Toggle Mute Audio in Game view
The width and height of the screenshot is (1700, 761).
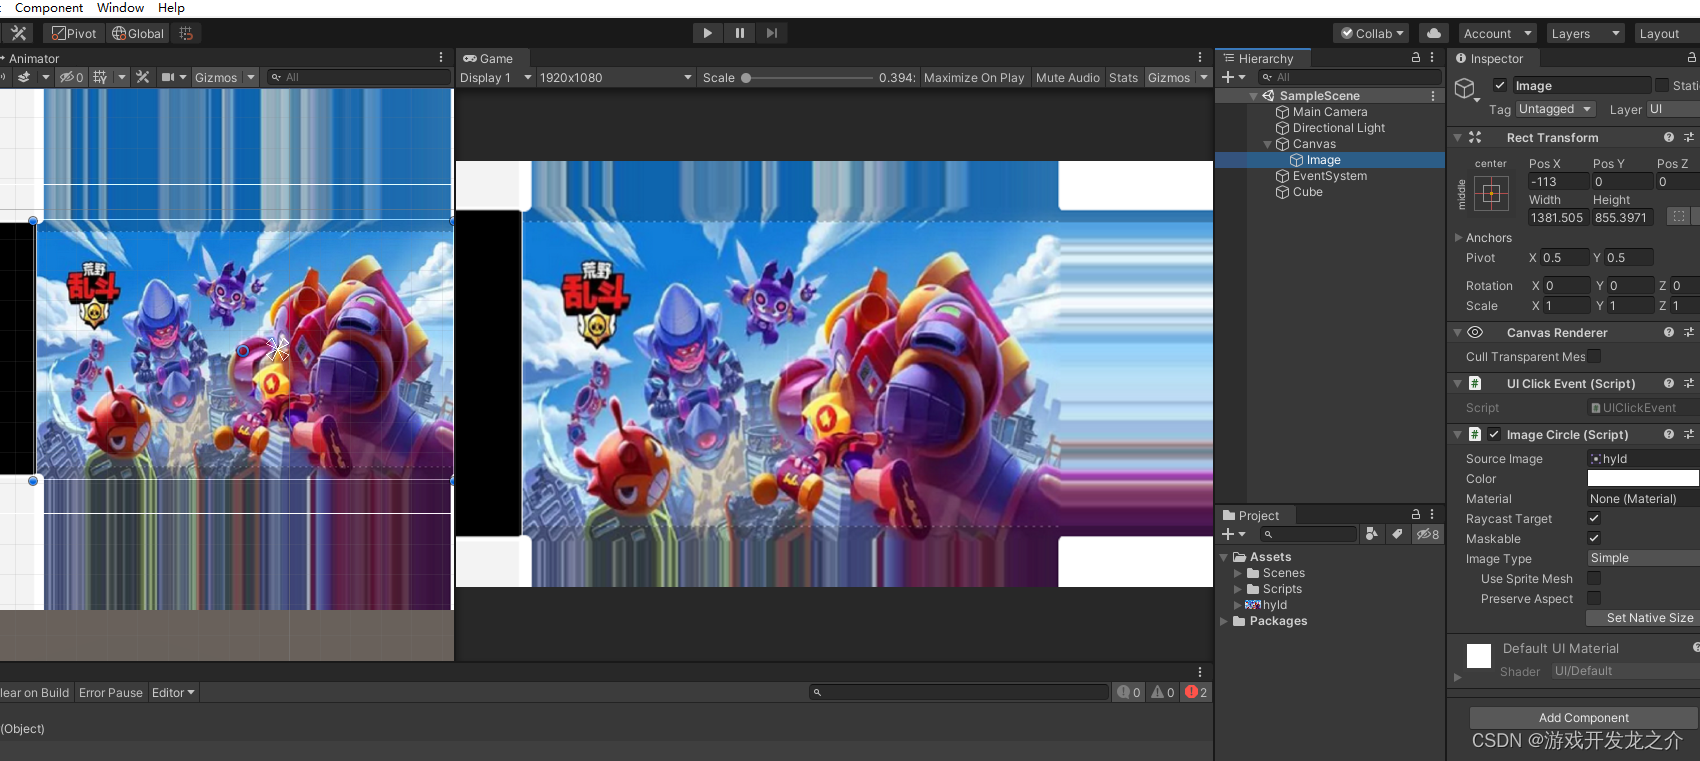point(1067,77)
